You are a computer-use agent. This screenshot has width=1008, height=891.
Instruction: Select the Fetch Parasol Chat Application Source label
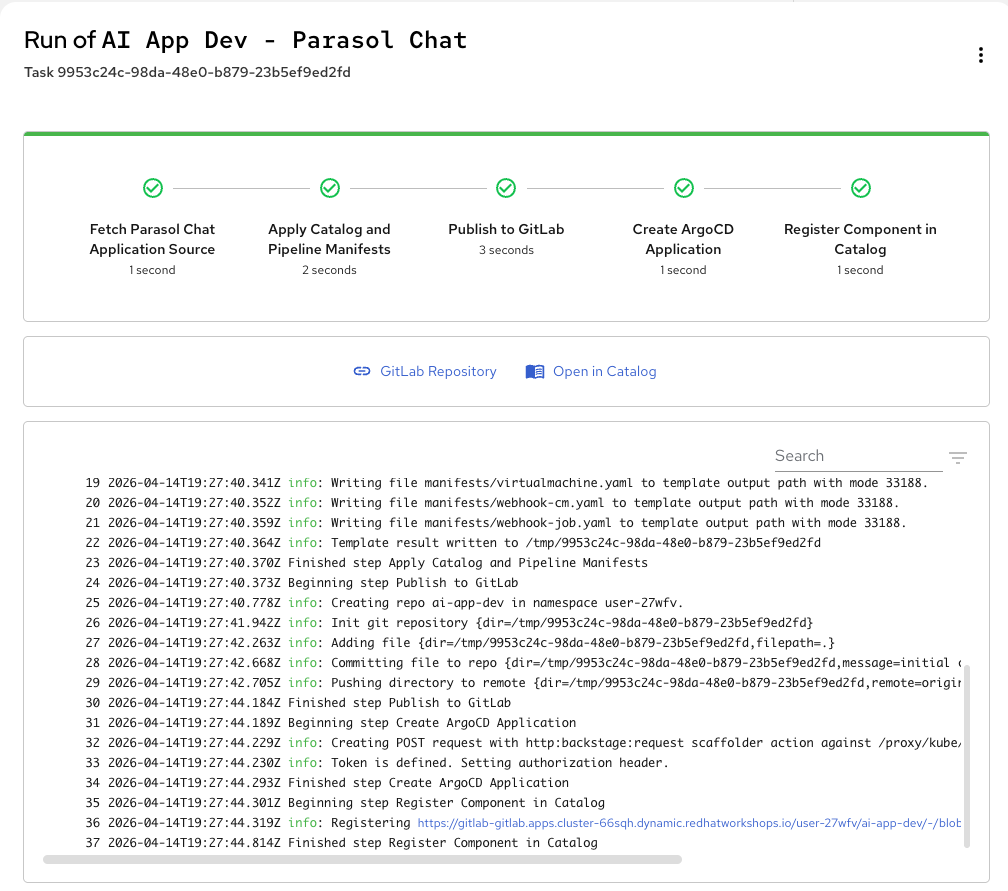pos(152,239)
